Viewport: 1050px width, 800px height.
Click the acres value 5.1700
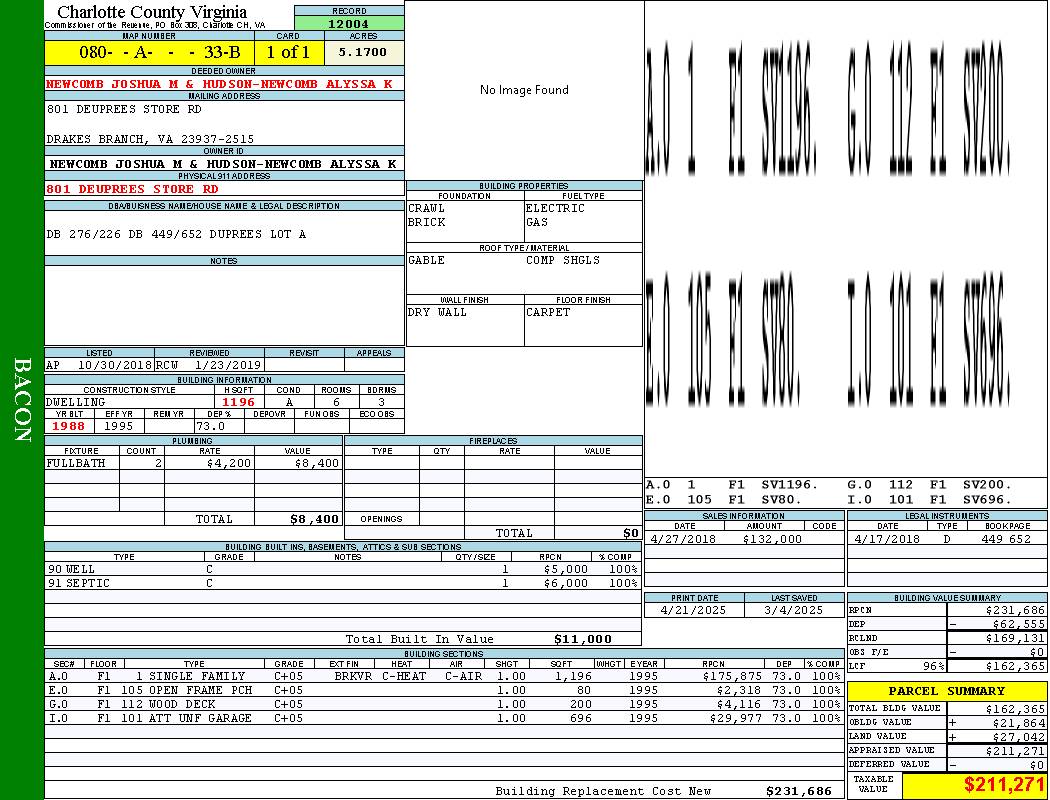click(362, 52)
